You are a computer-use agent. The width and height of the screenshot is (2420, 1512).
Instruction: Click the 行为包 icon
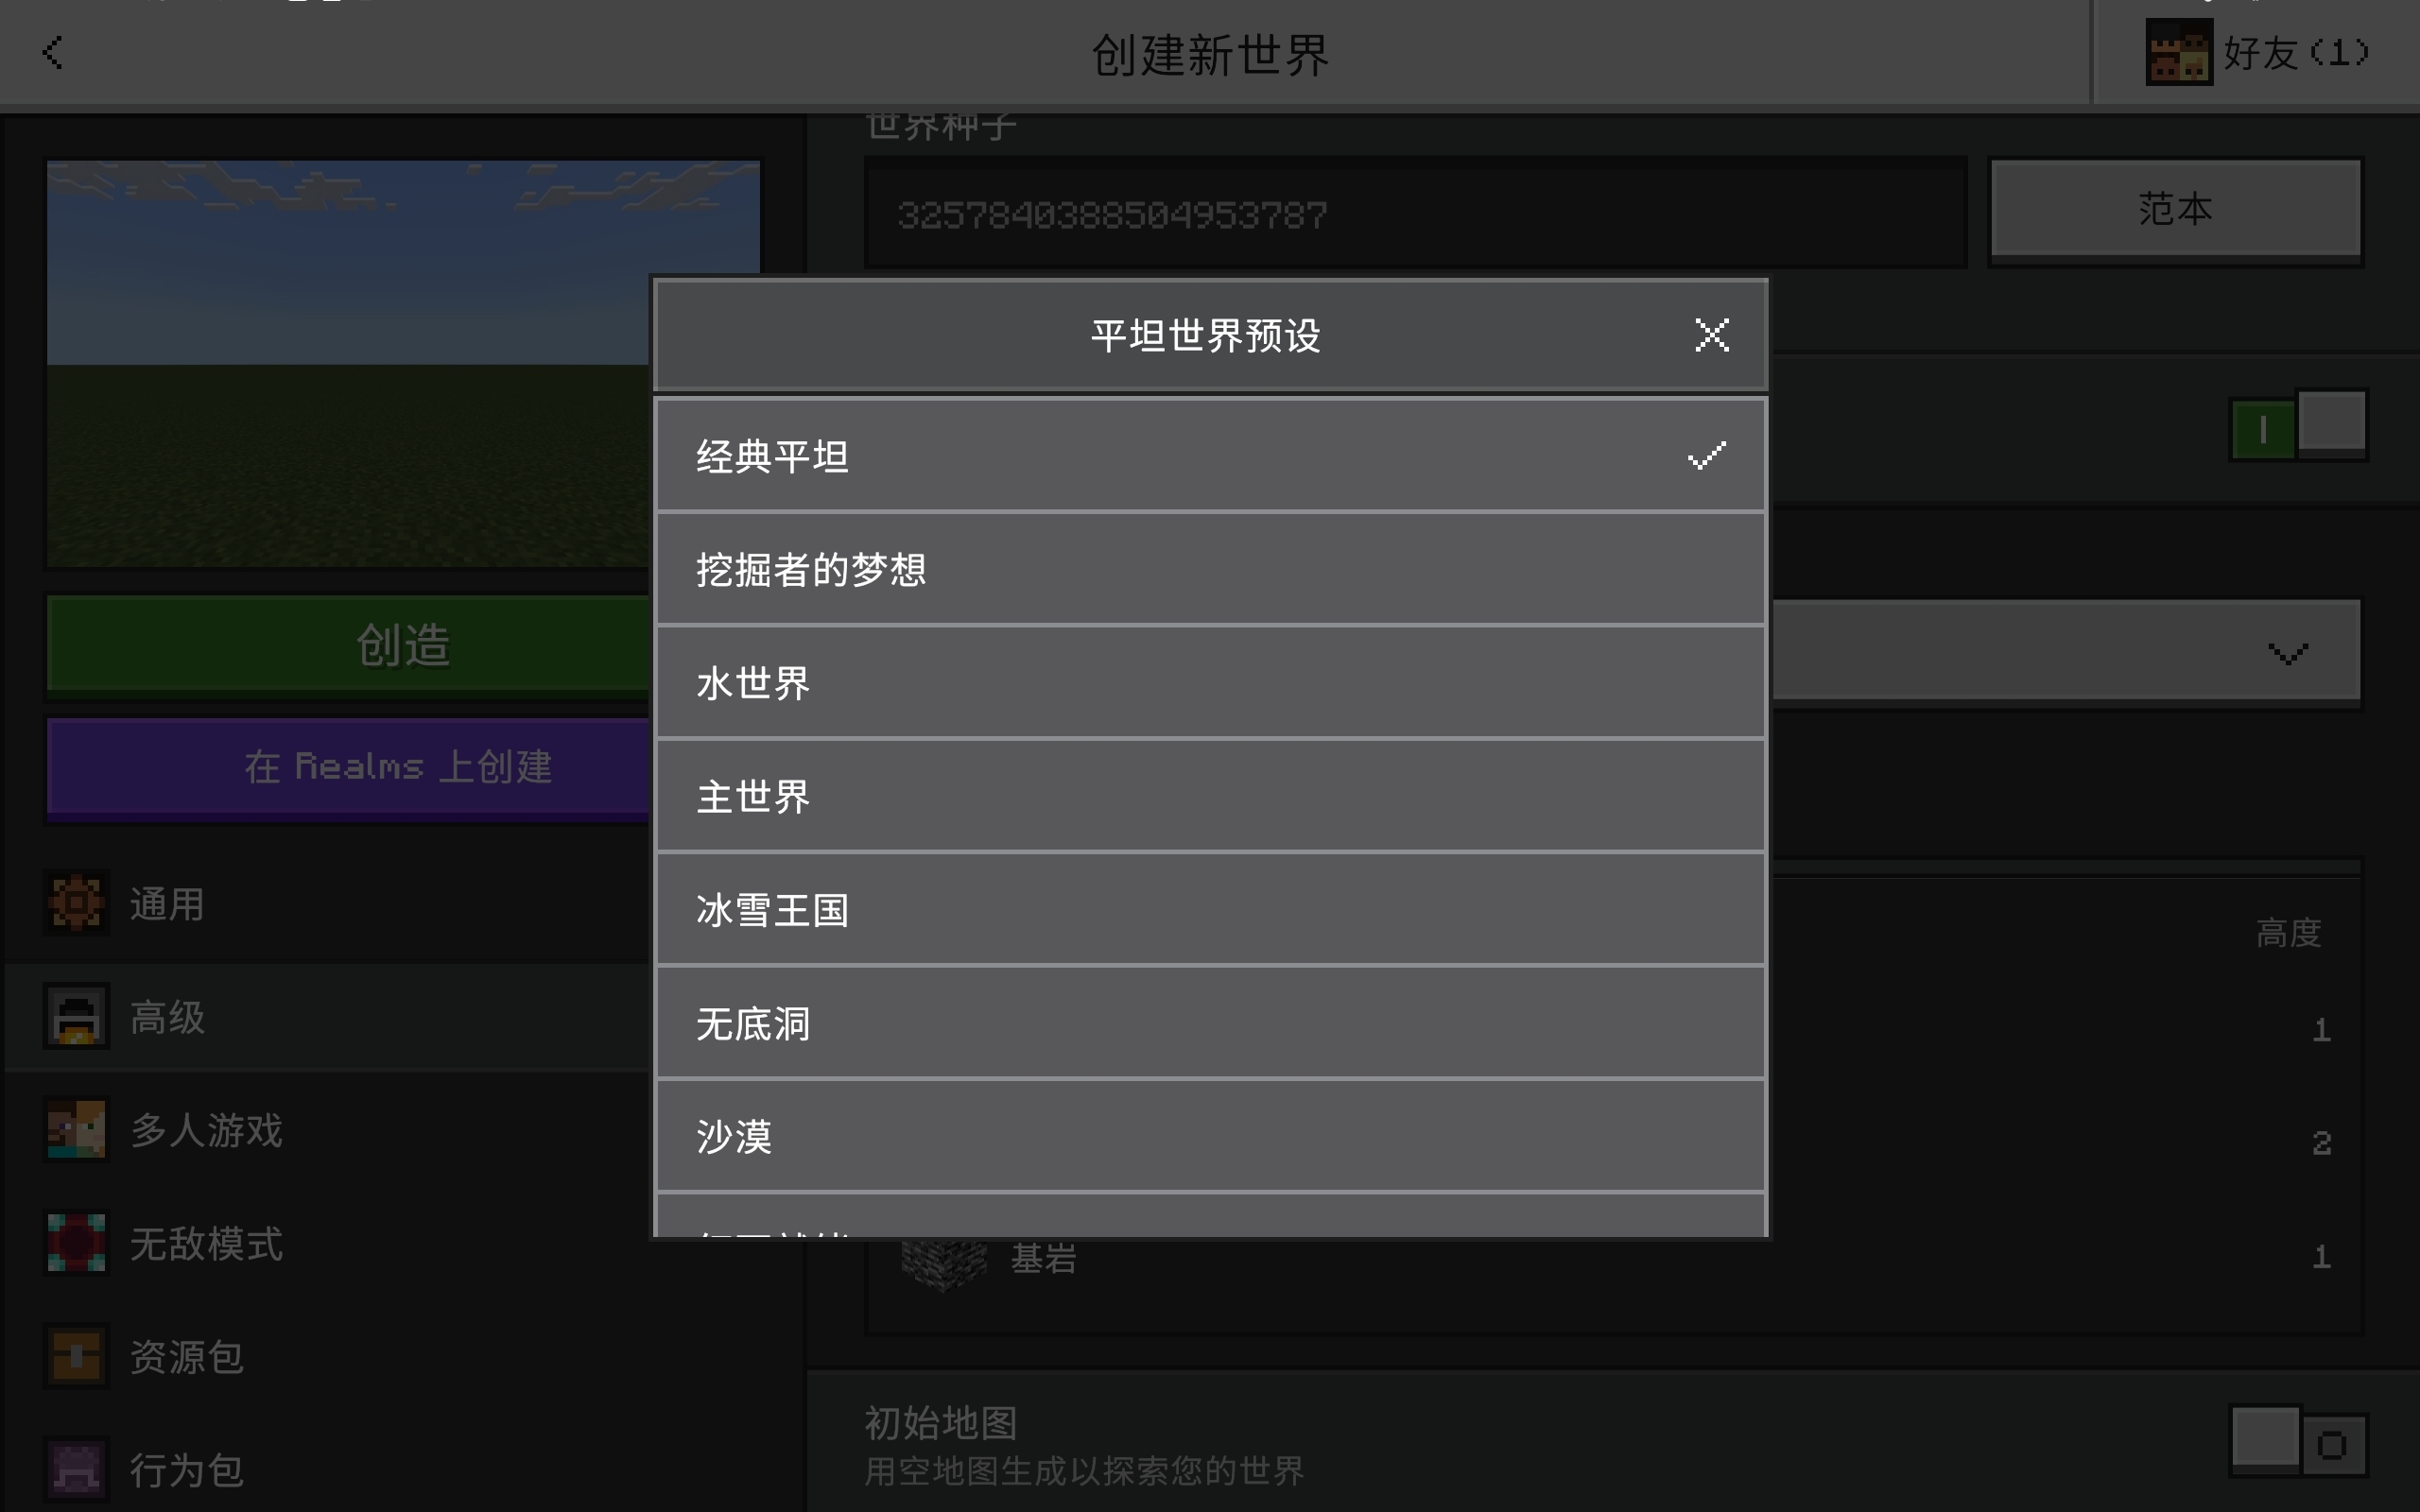coord(76,1470)
